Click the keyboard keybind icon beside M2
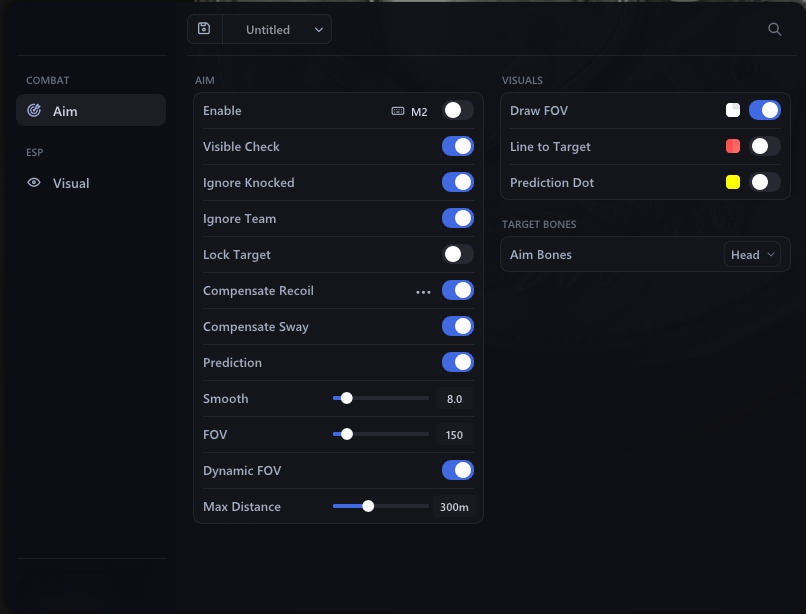 point(398,111)
